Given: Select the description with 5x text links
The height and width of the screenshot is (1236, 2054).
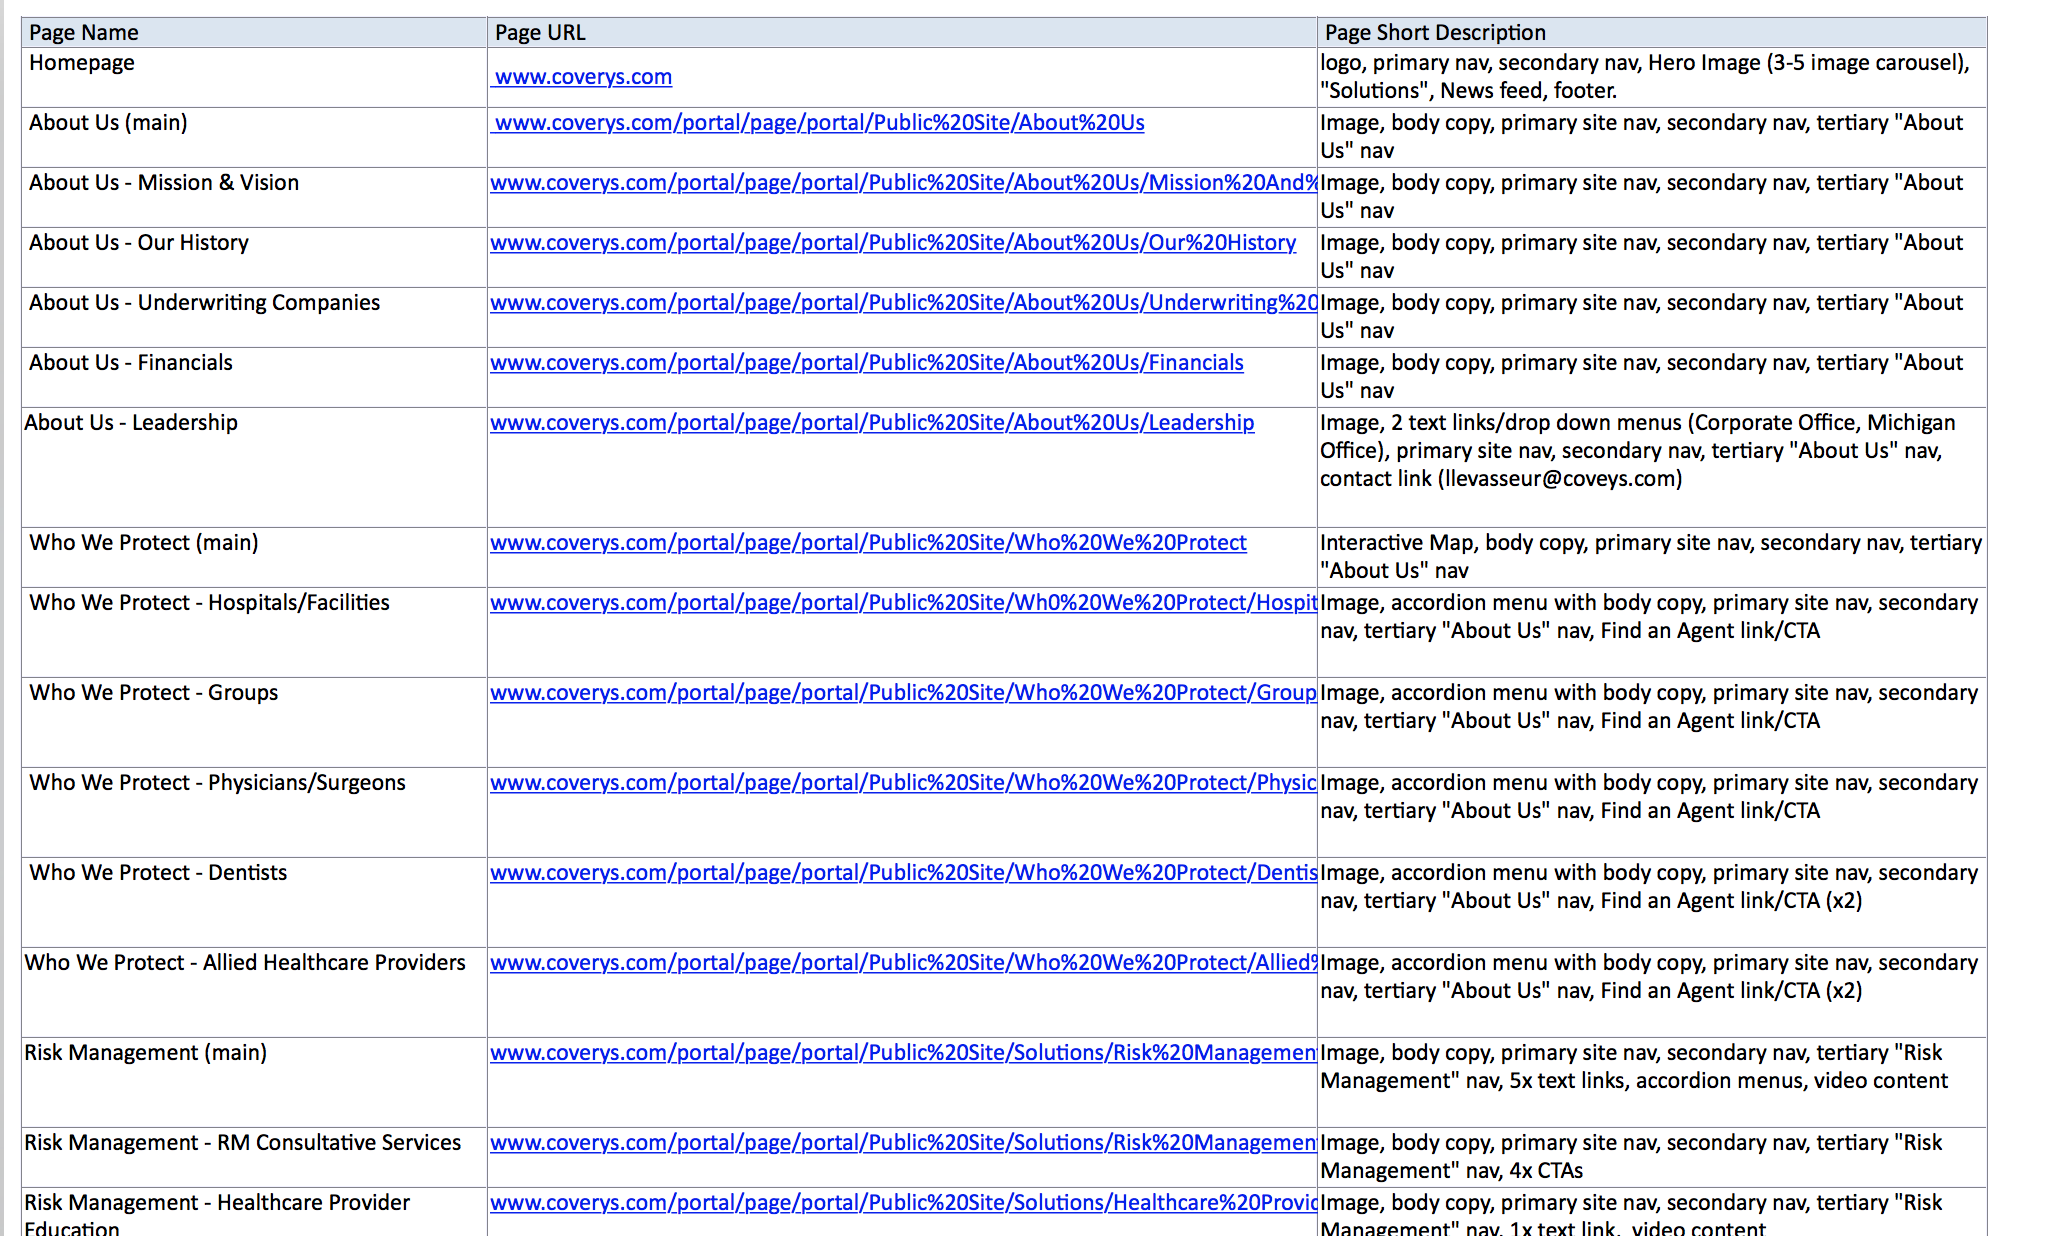Looking at the screenshot, I should (x=1652, y=1082).
